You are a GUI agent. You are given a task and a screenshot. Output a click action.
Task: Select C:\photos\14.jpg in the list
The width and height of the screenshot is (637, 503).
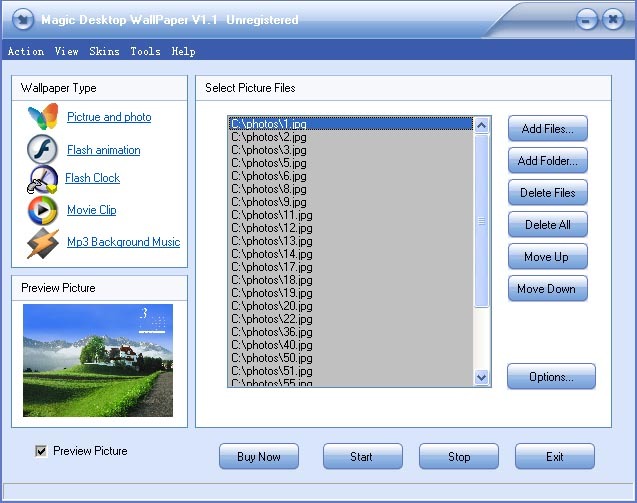351,254
